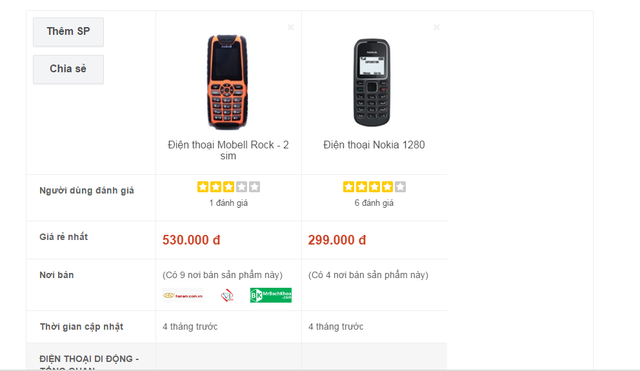Click the Thêm SP button
The width and height of the screenshot is (640, 371).
[68, 32]
